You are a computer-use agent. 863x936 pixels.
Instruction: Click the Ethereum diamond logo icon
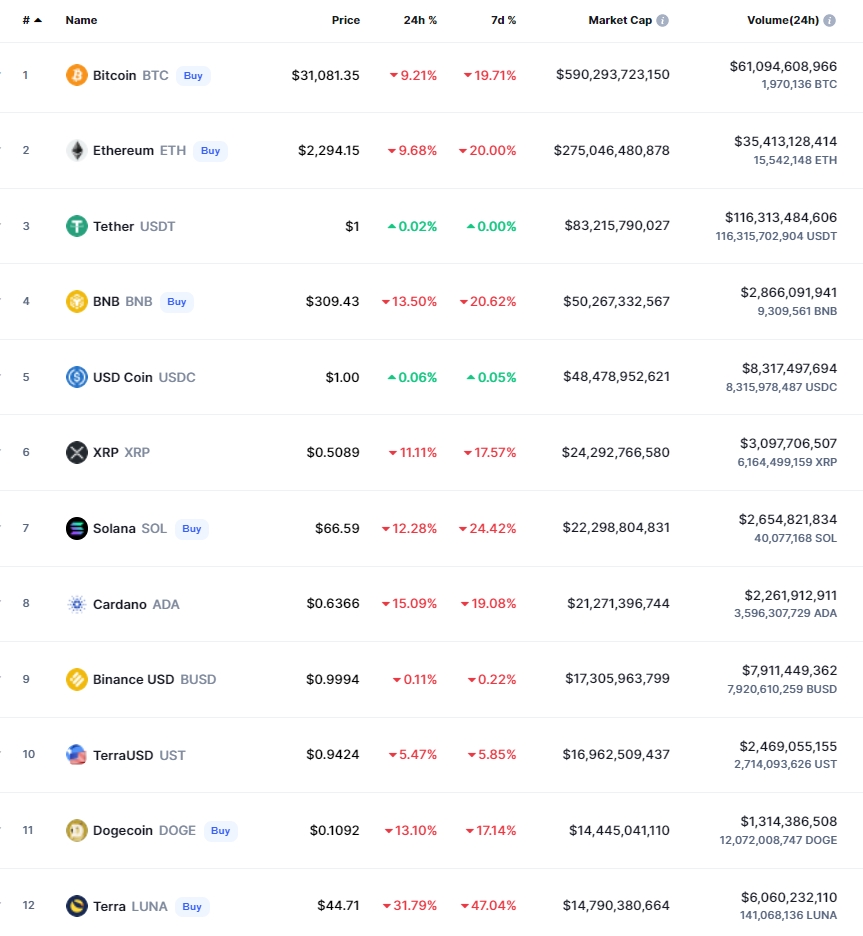76,150
